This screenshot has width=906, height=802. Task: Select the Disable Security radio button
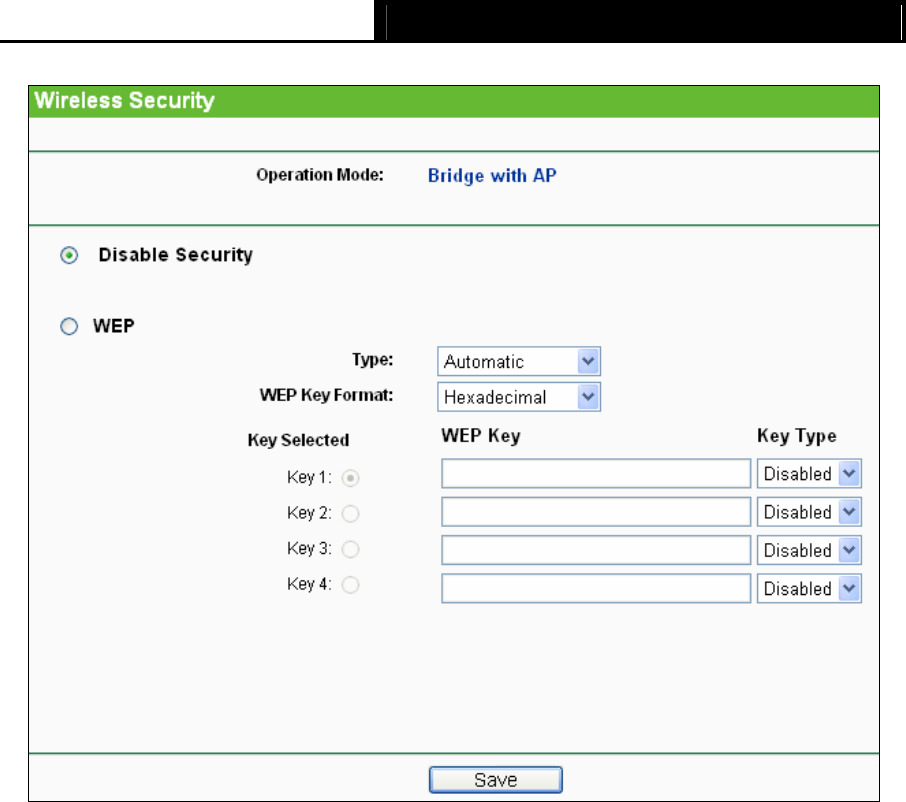pyautogui.click(x=69, y=255)
